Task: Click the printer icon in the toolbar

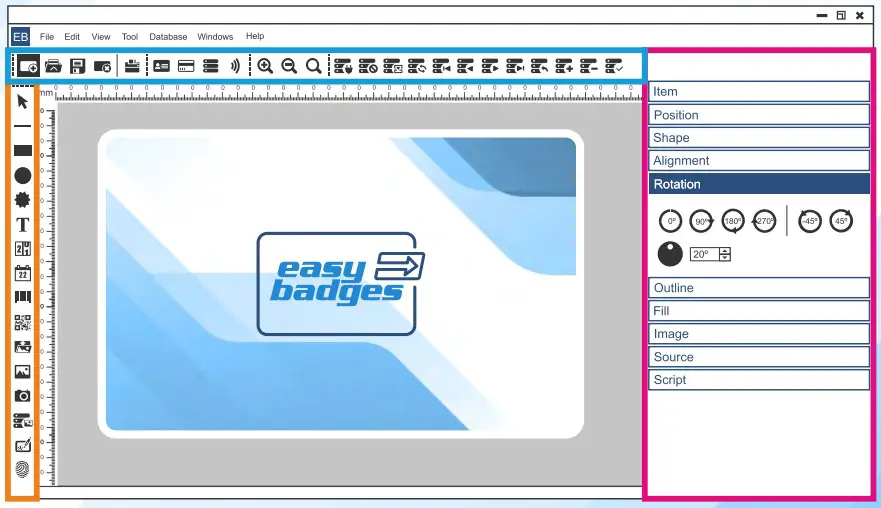Action: pyautogui.click(x=132, y=66)
